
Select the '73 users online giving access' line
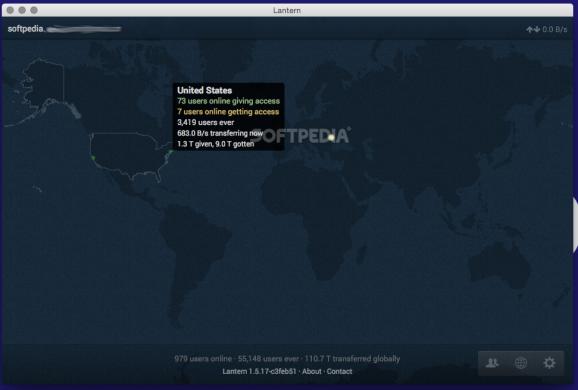pyautogui.click(x=229, y=101)
